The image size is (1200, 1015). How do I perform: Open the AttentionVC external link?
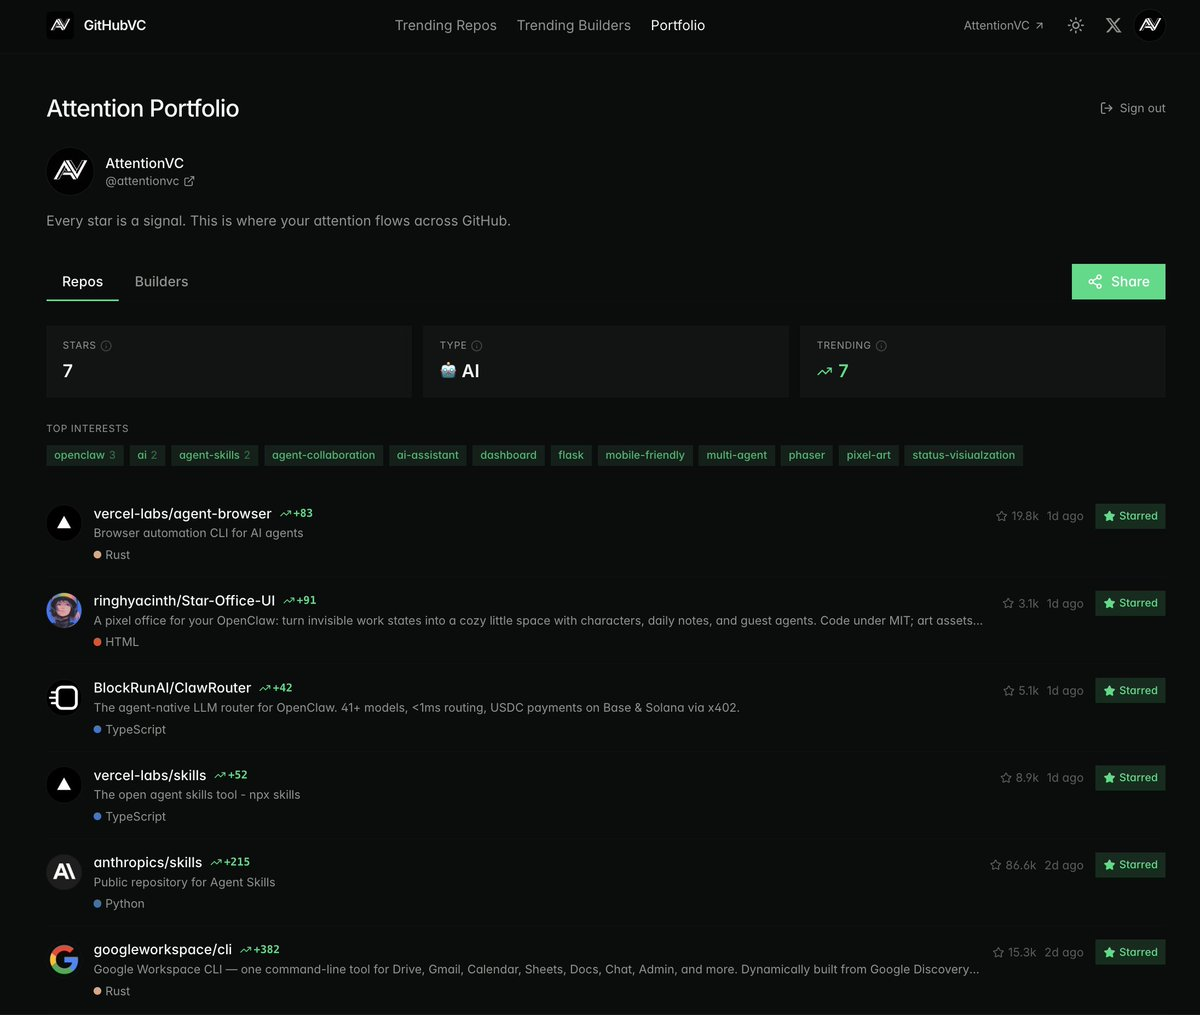click(x=1003, y=26)
